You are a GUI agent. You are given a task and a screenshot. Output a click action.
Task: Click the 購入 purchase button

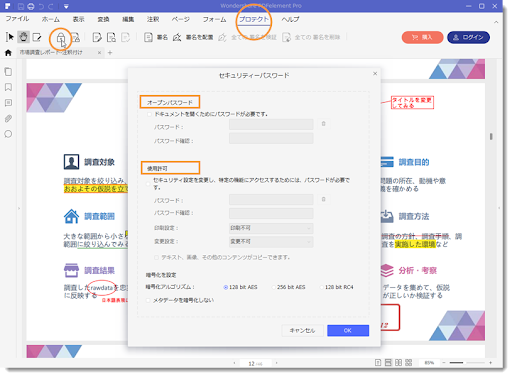(x=422, y=37)
